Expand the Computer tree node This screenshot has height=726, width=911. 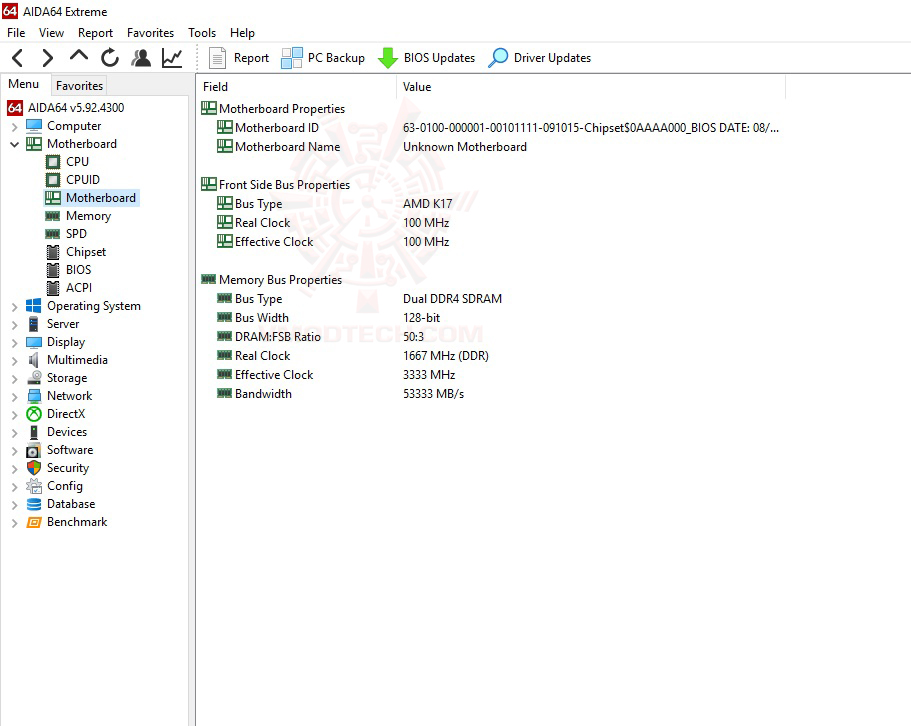tap(15, 127)
